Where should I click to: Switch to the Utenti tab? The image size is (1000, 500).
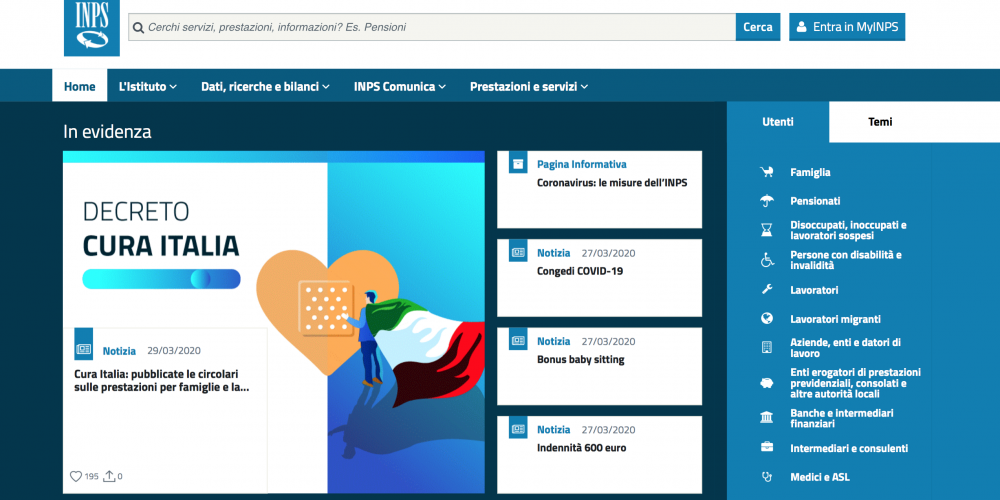[x=778, y=122]
